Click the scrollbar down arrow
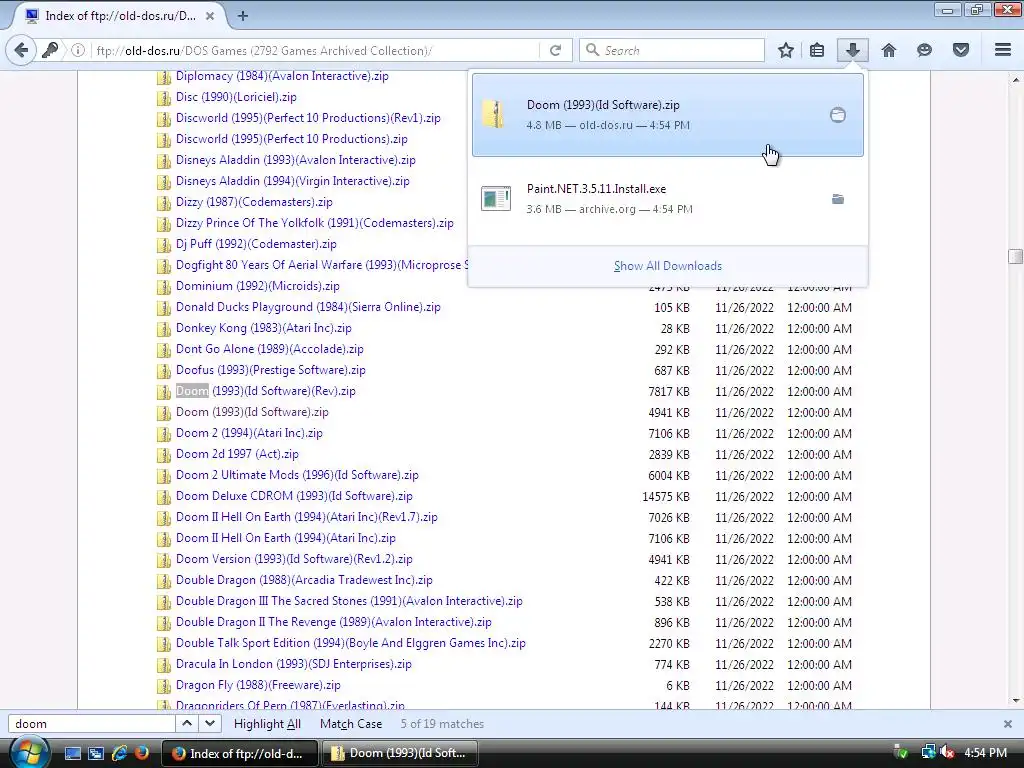Image resolution: width=1024 pixels, height=768 pixels. [1016, 701]
